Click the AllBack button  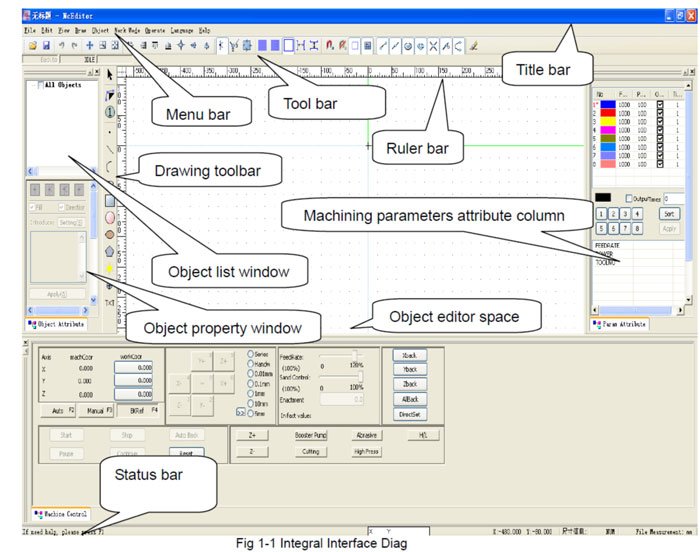coord(410,399)
